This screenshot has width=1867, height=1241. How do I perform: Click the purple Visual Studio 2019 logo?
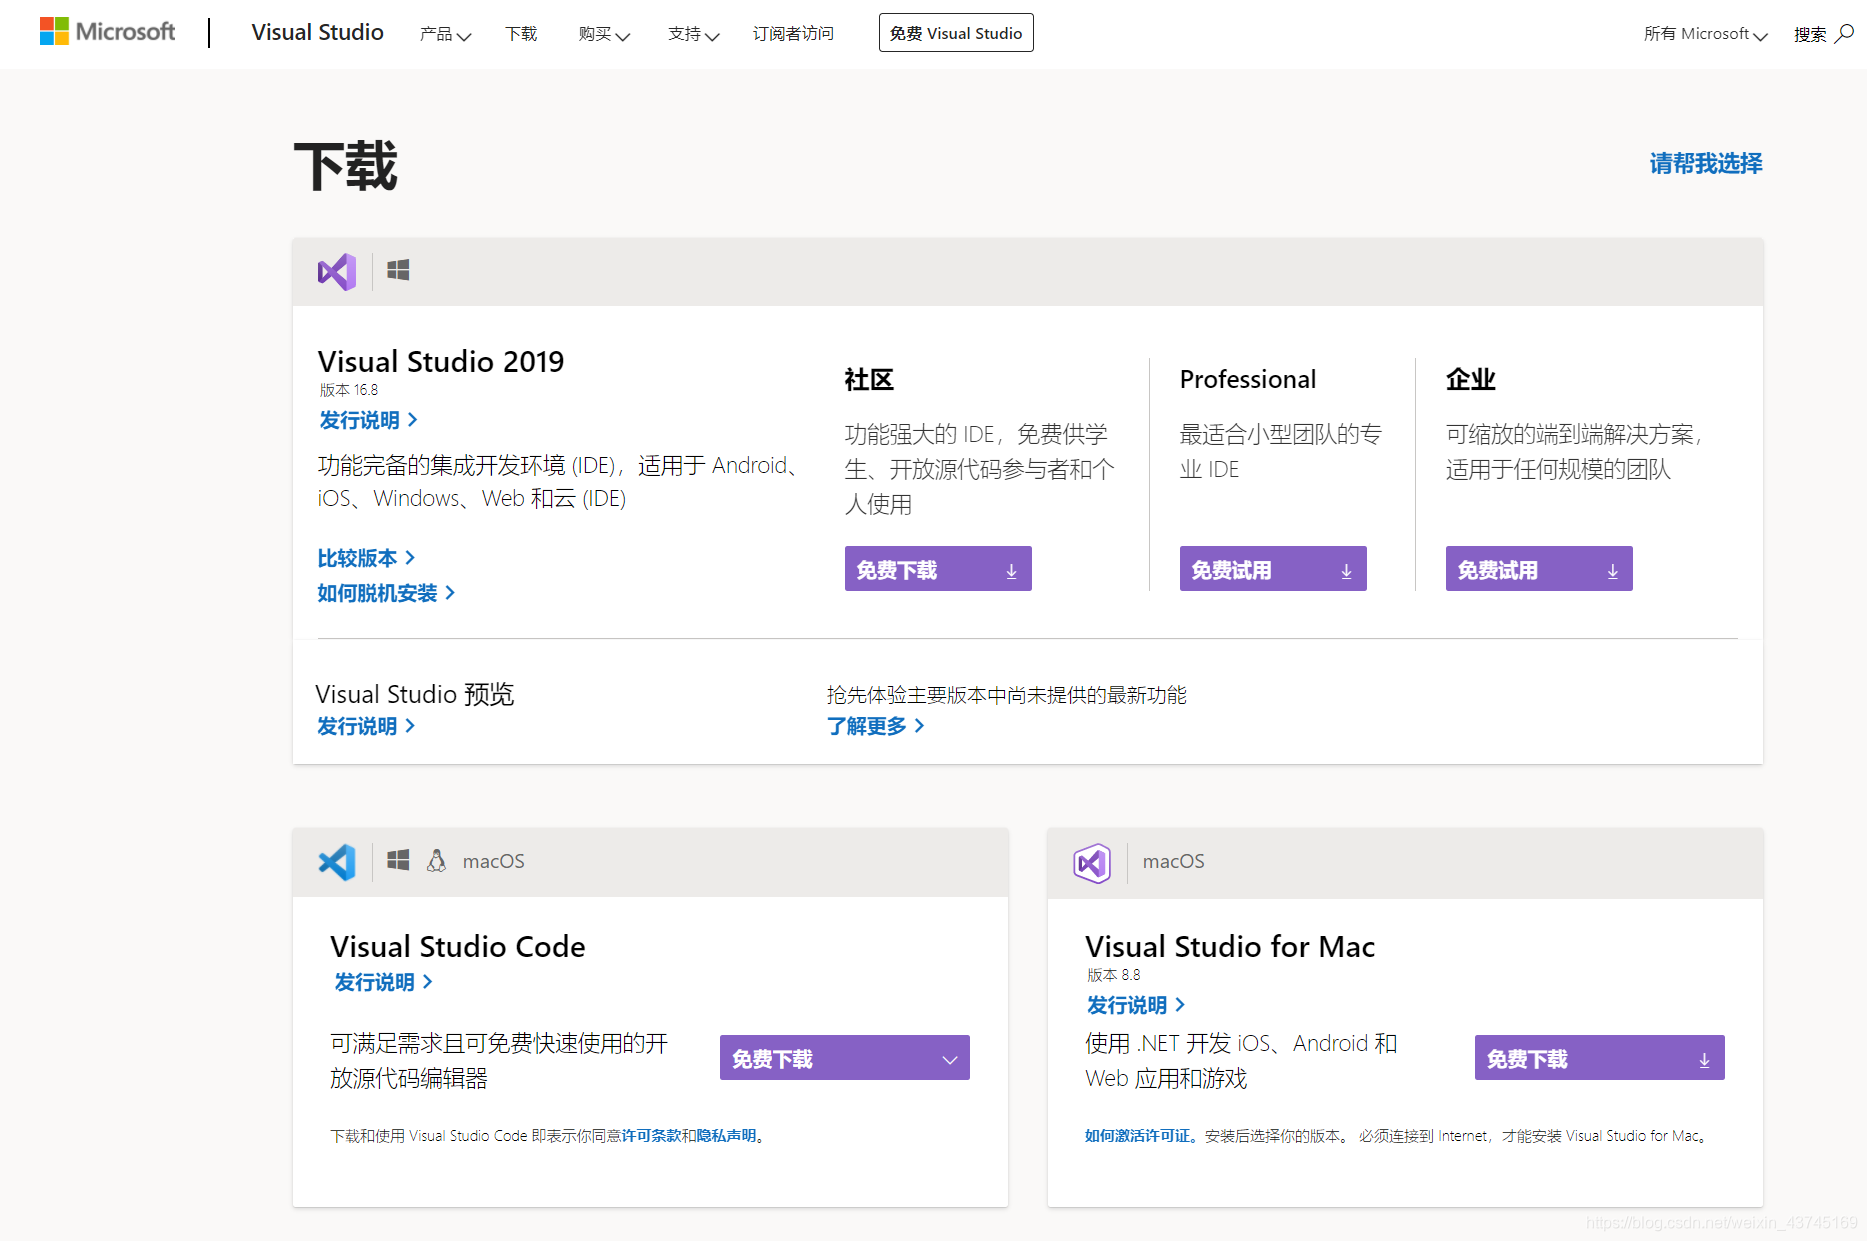pos(337,271)
